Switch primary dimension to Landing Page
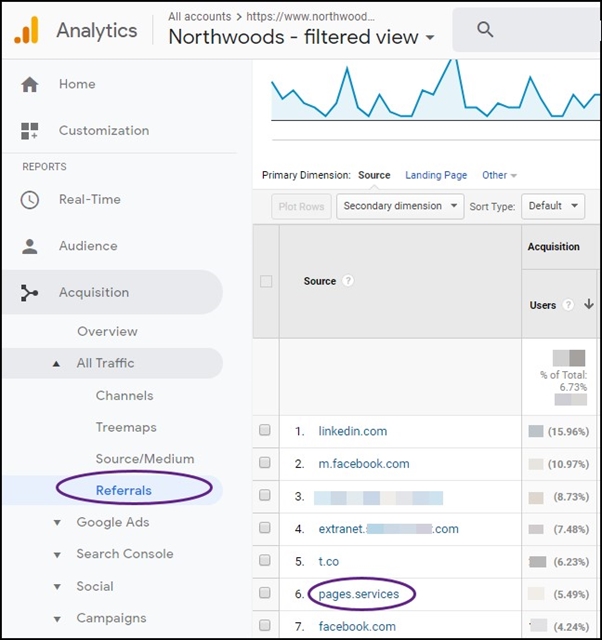Screen dimensions: 602x640 click(436, 175)
